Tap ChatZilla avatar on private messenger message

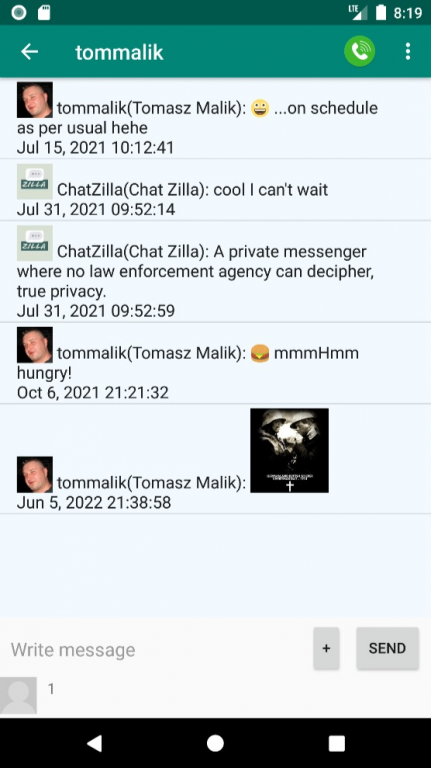point(35,243)
